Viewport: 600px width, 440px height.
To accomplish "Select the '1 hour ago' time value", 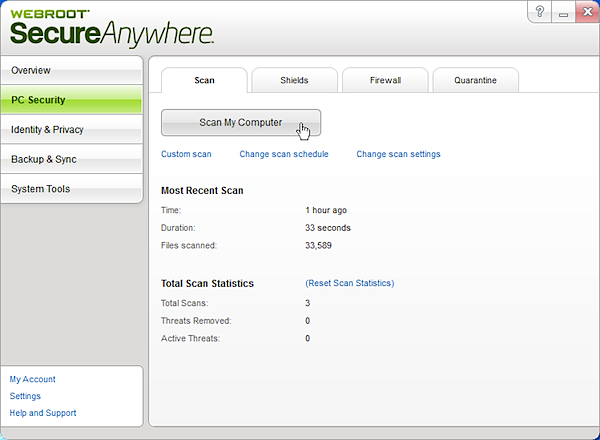I will (x=326, y=210).
